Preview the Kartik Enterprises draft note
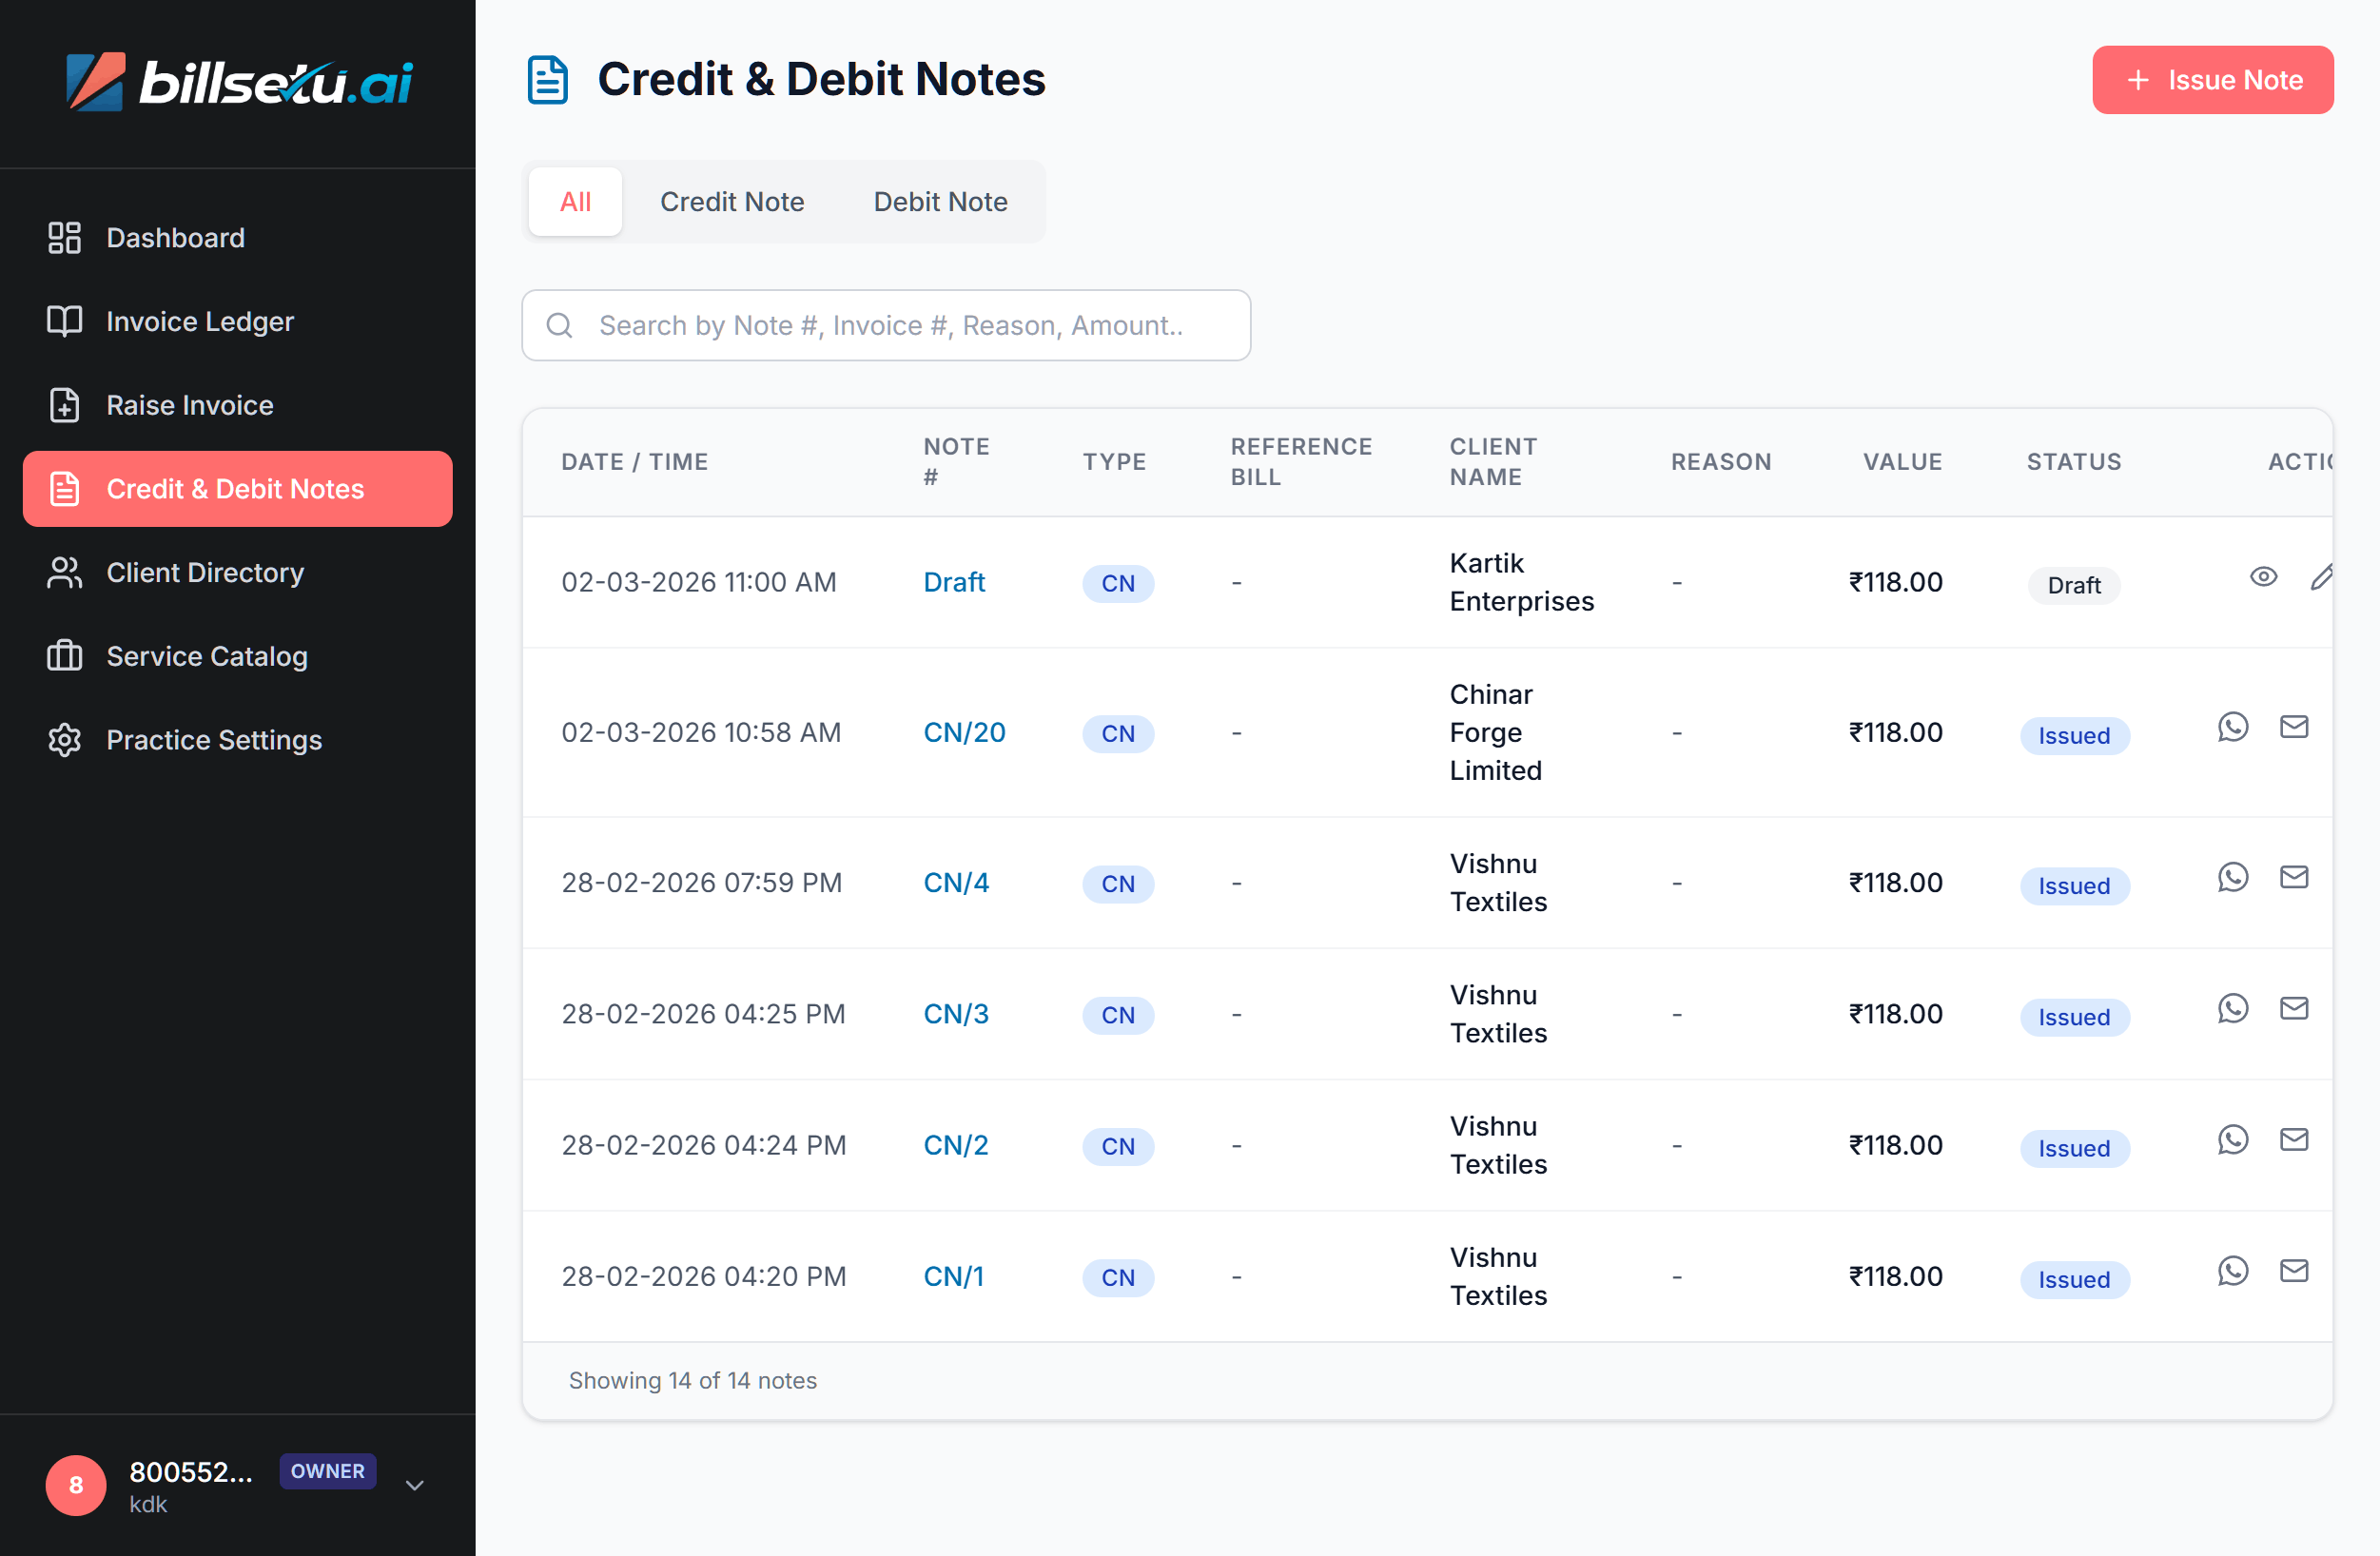This screenshot has width=2380, height=1556. [2264, 576]
